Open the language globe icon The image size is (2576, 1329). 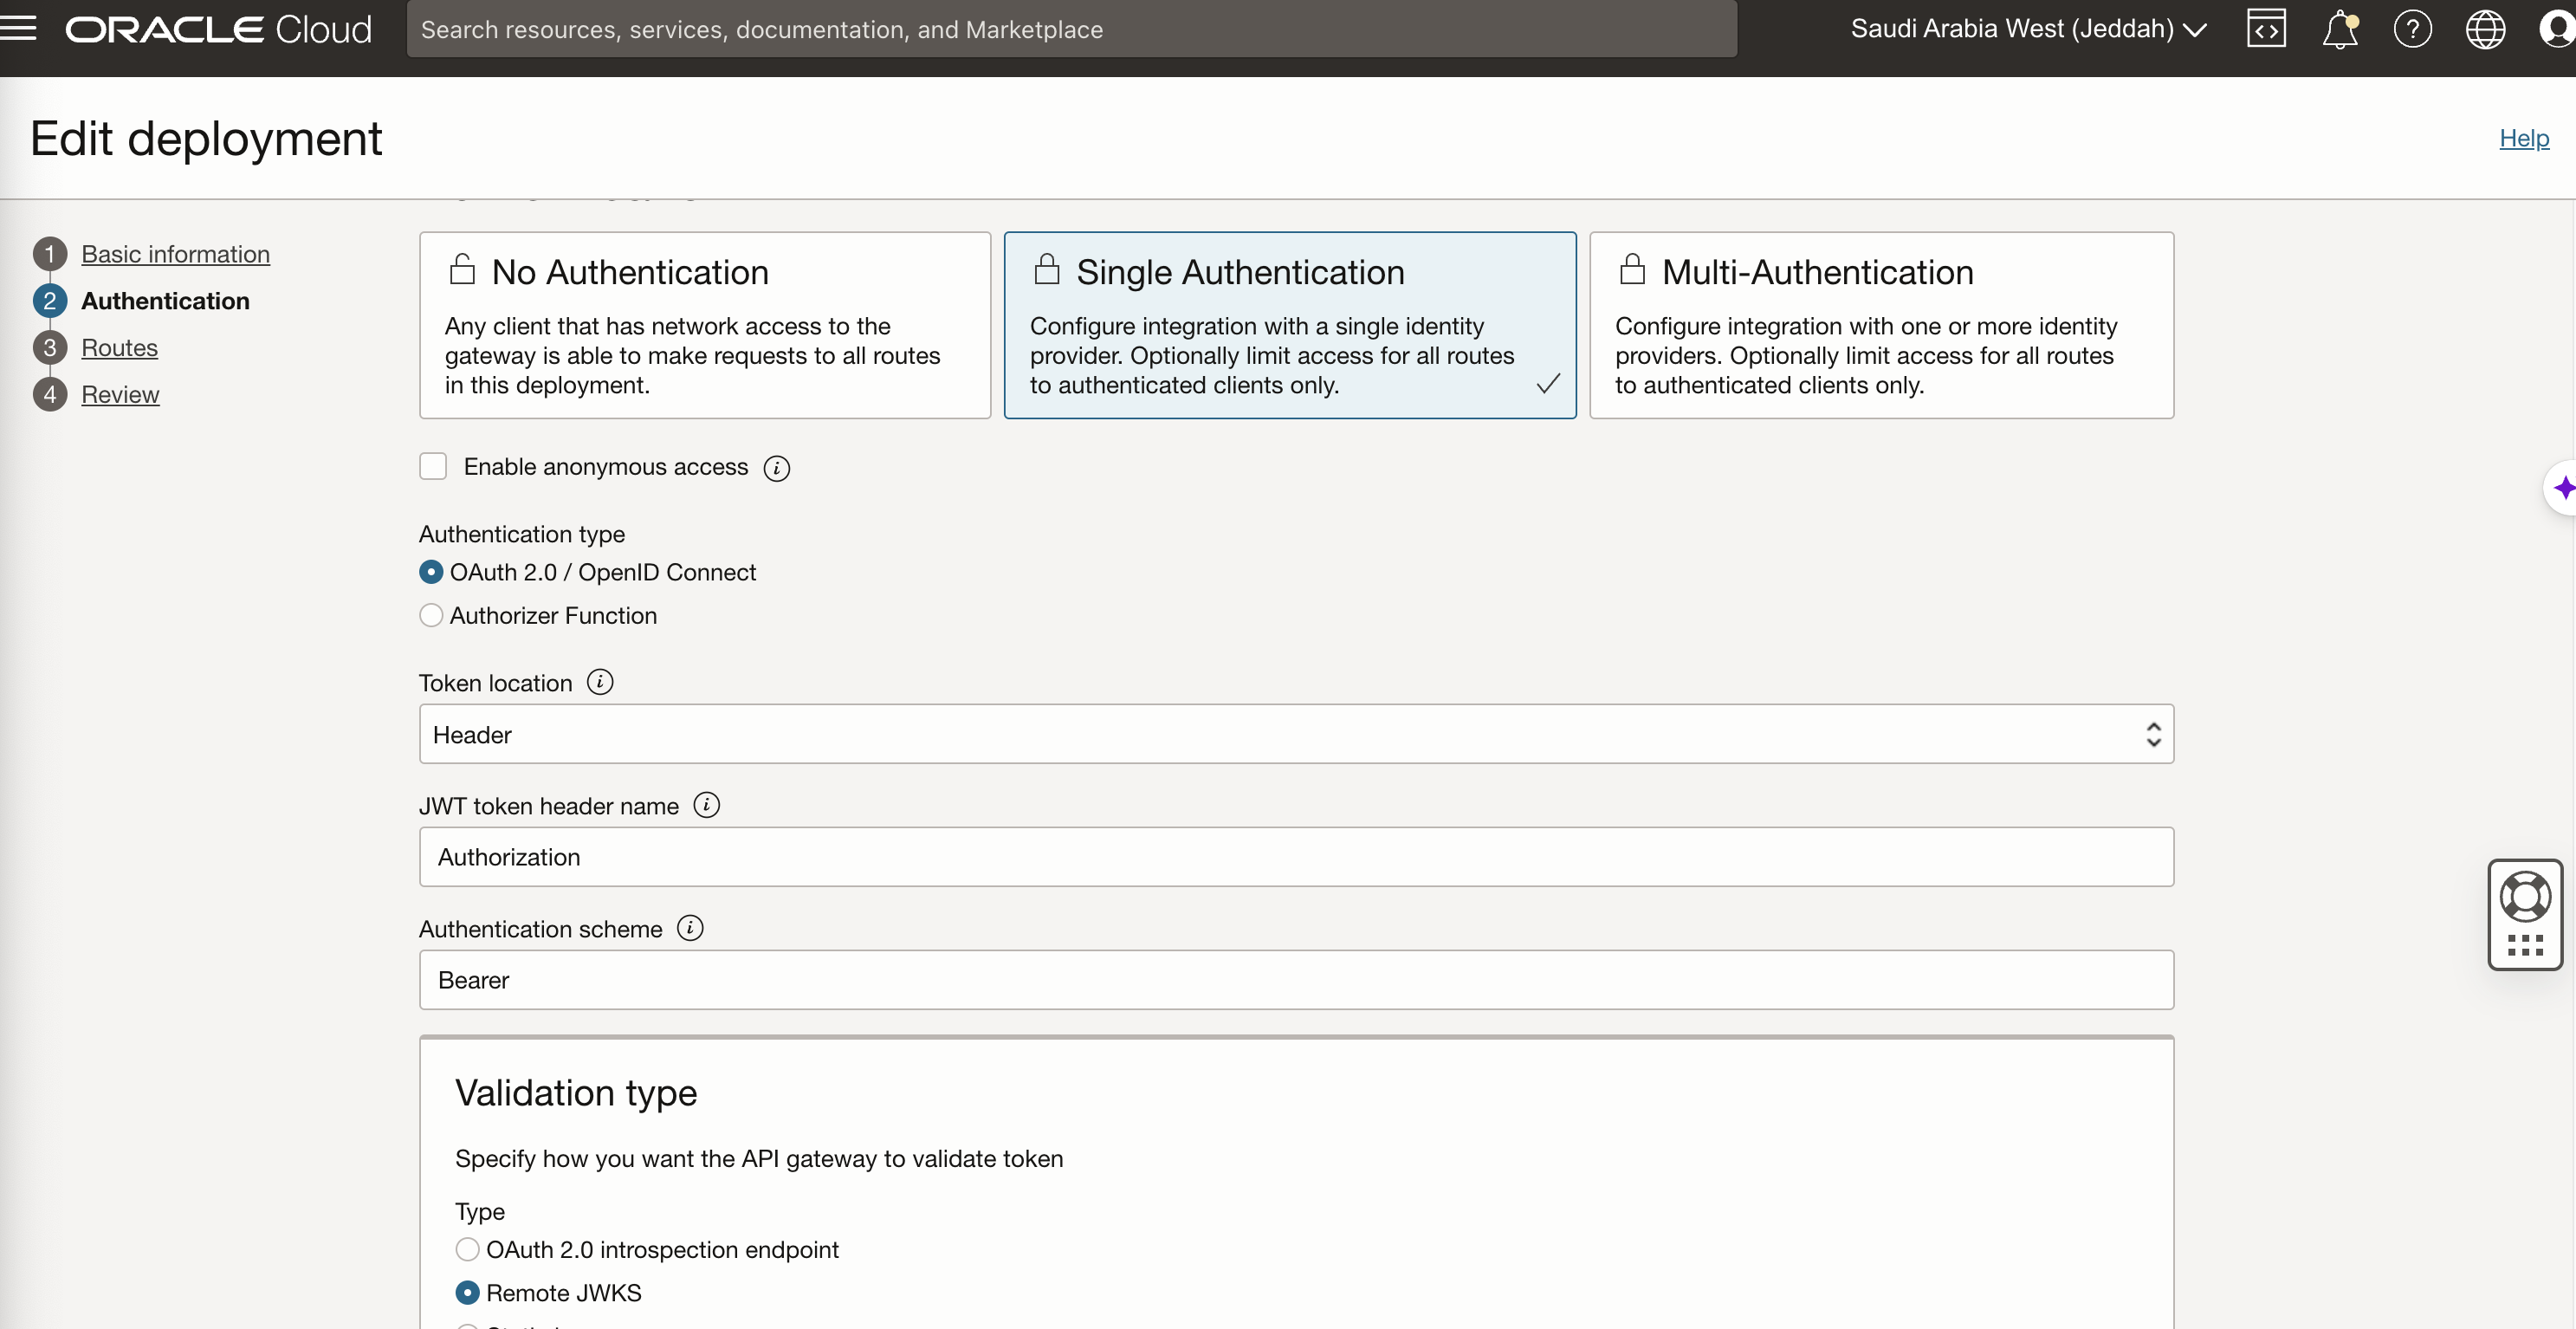(2485, 29)
